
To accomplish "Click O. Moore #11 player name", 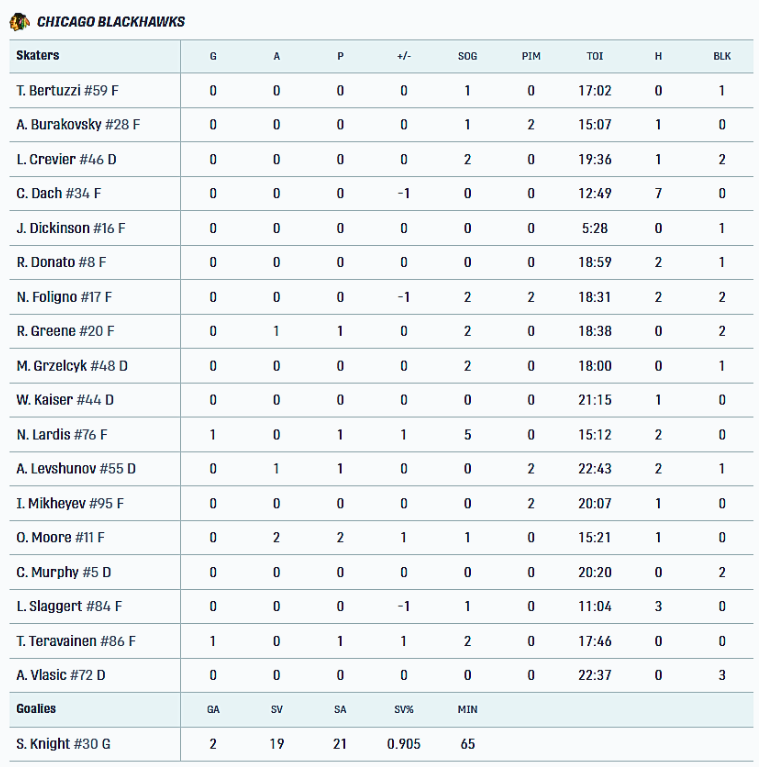I will coord(60,538).
